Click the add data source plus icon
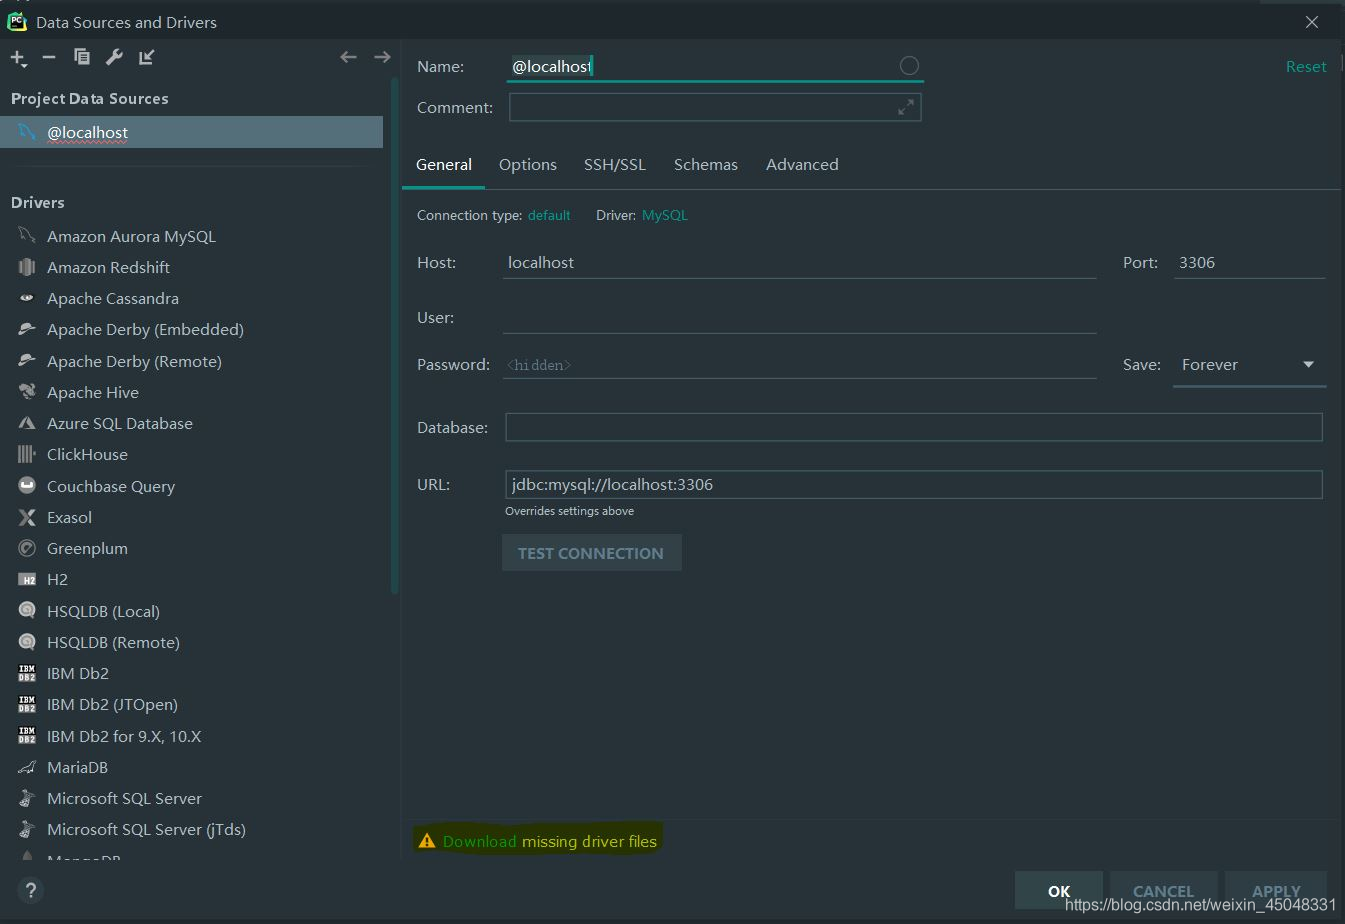This screenshot has height=924, width=1345. pos(17,57)
